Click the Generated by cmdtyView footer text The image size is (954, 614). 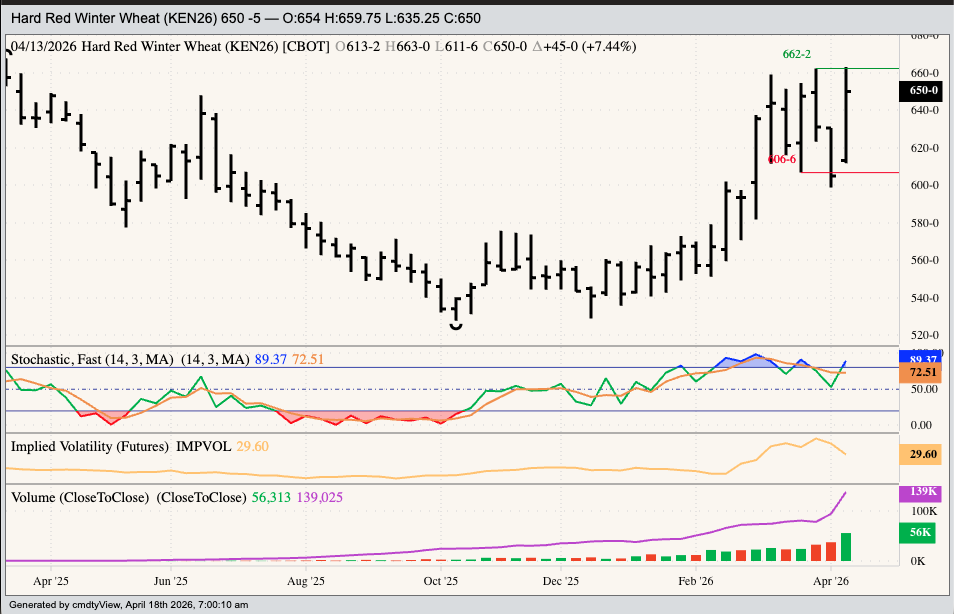point(128,604)
